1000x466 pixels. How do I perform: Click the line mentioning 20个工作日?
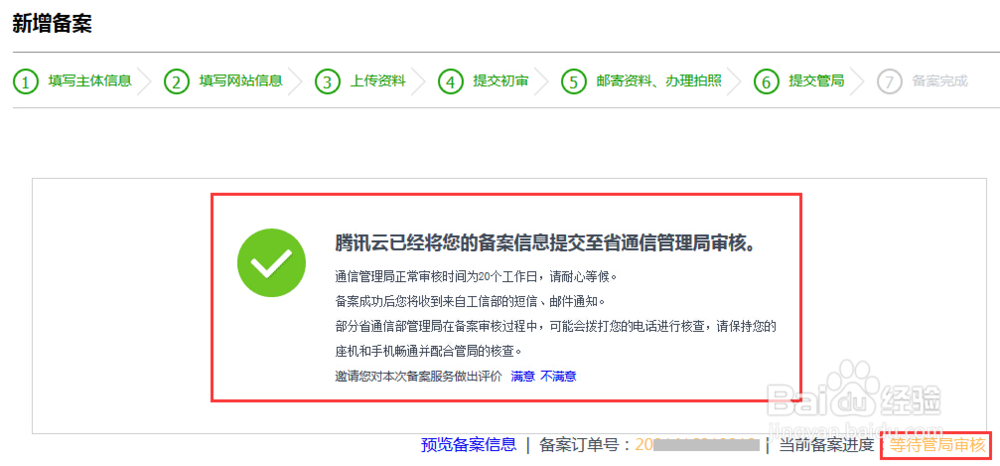[477, 277]
